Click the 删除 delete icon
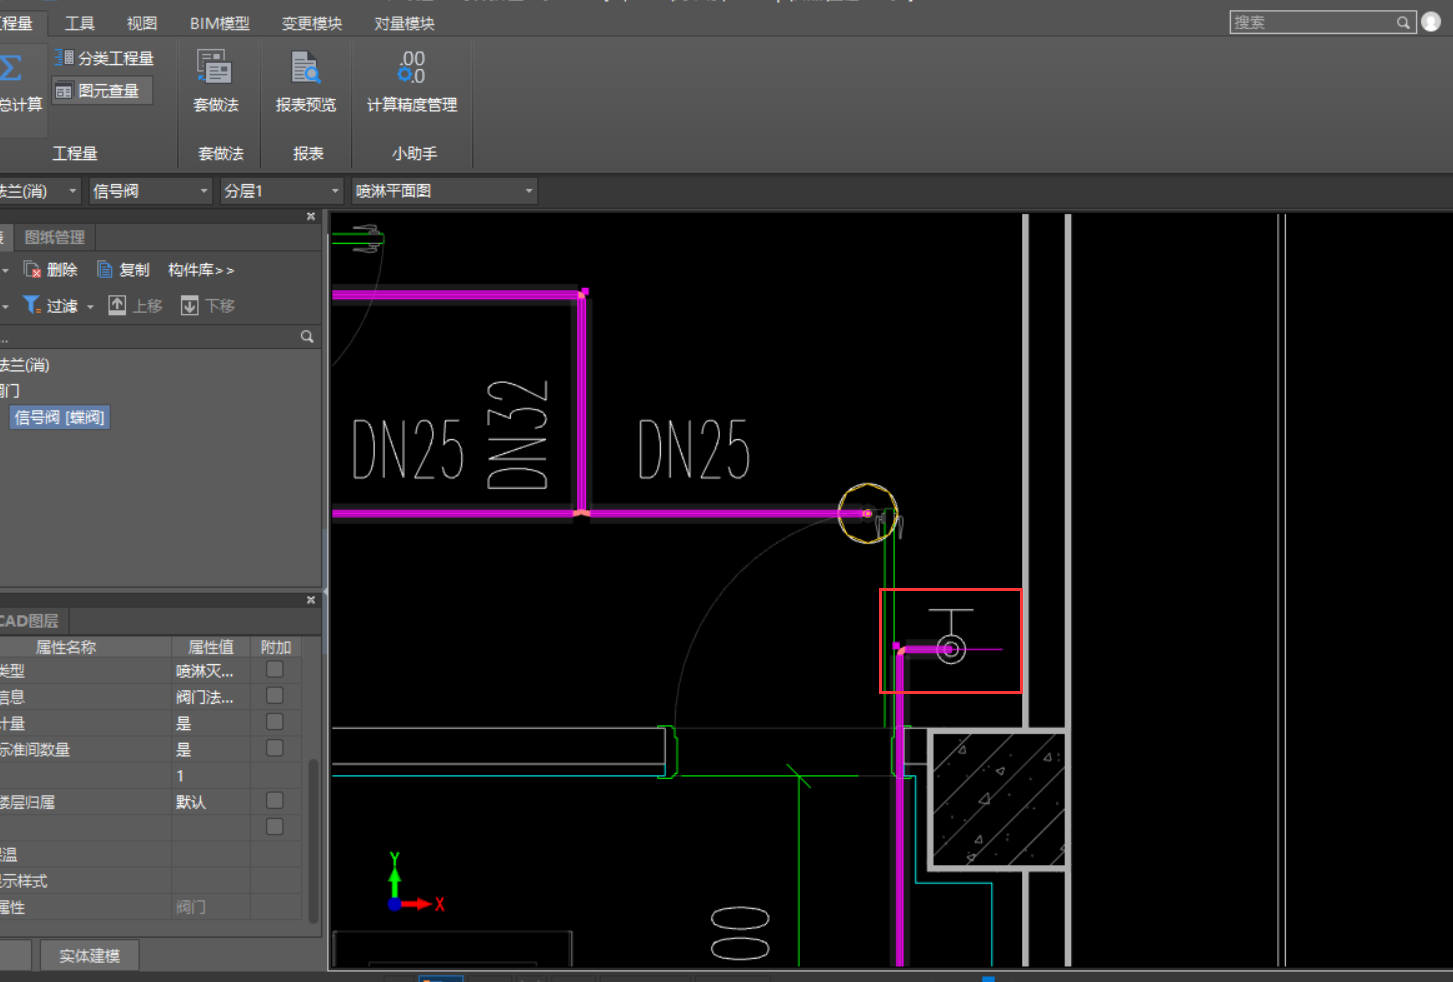This screenshot has height=982, width=1453. pos(33,270)
